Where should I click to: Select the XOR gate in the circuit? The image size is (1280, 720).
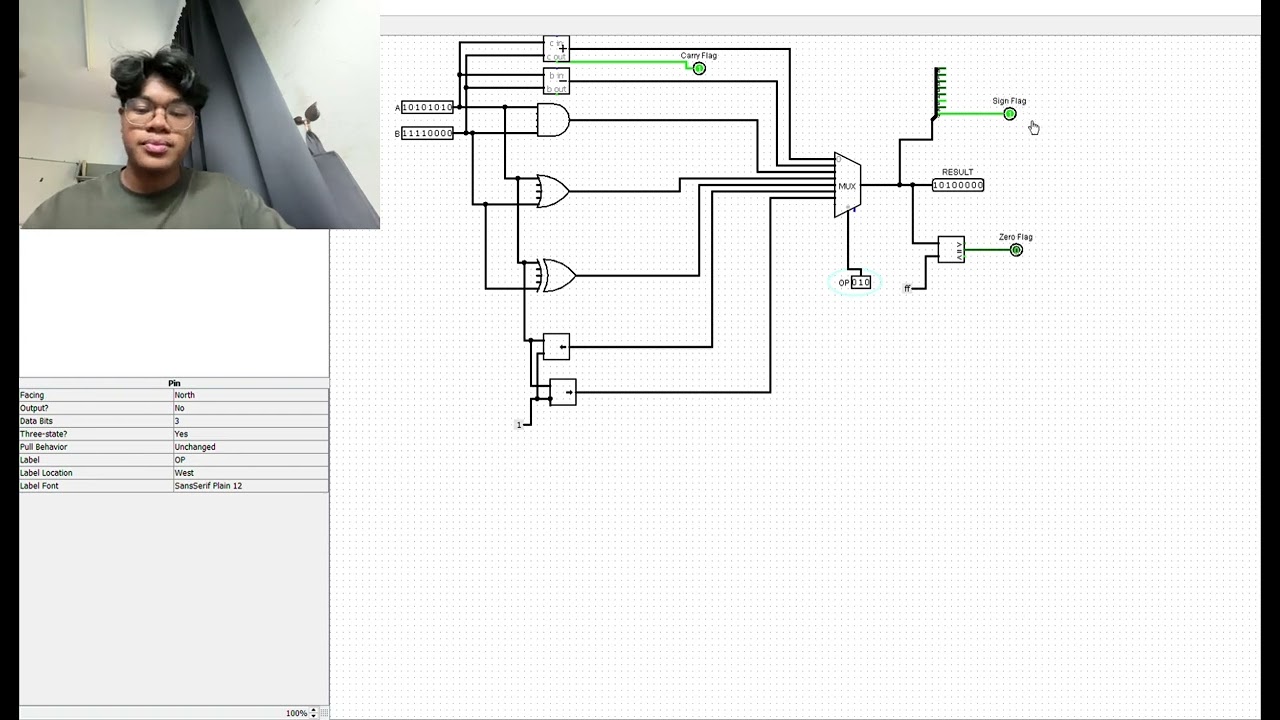click(556, 275)
